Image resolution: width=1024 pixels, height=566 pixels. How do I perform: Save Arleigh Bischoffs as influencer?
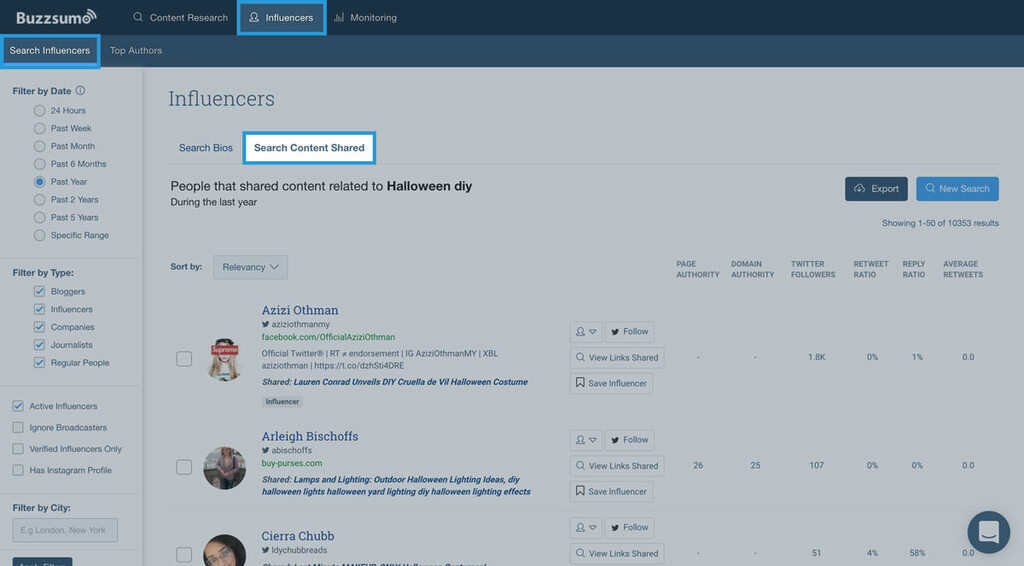point(611,491)
